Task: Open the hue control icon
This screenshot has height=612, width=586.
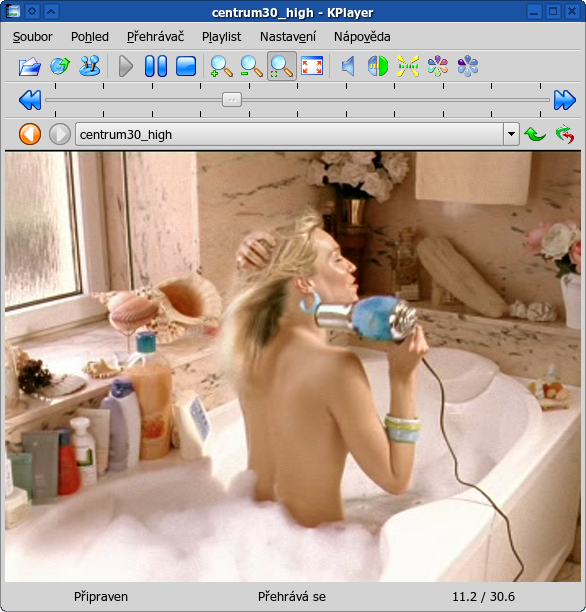Action: click(438, 66)
